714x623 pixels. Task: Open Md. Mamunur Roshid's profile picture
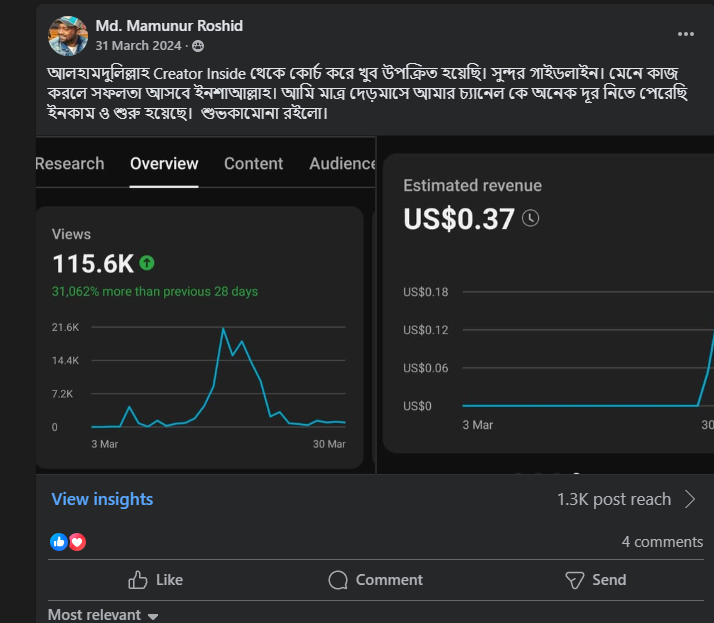click(68, 35)
